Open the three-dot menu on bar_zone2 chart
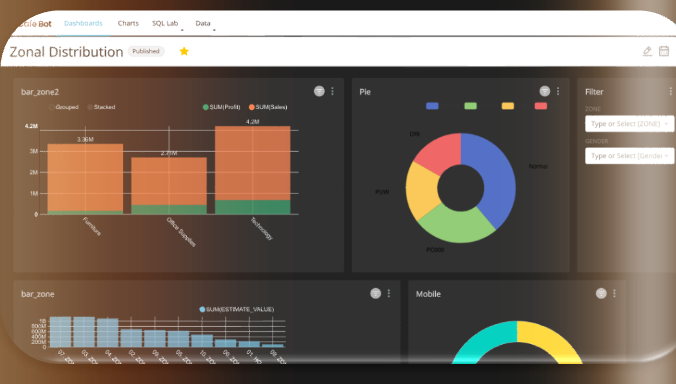676x384 pixels. coord(332,91)
